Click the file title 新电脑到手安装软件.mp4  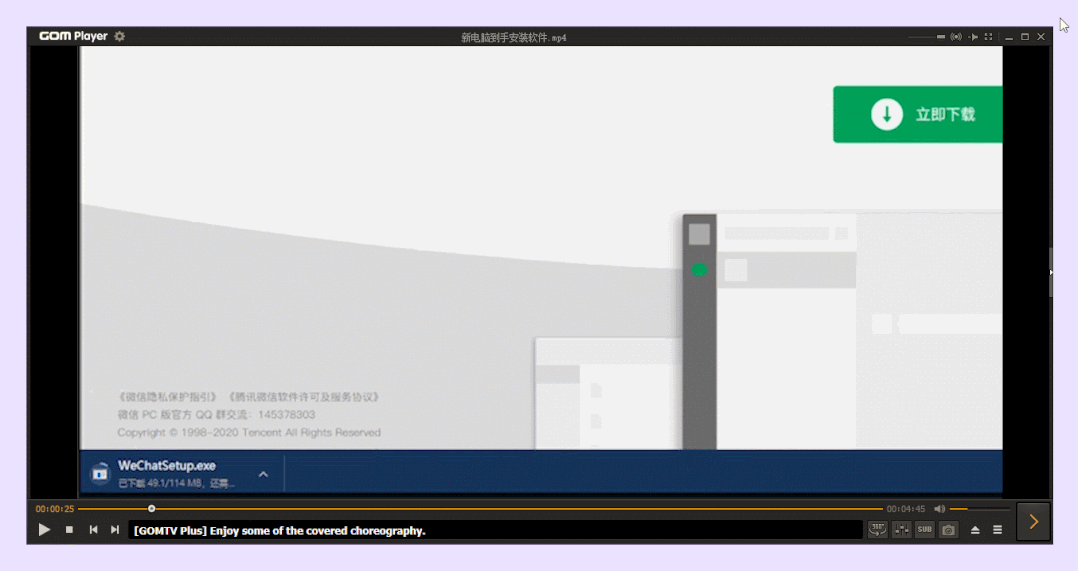pyautogui.click(x=514, y=37)
